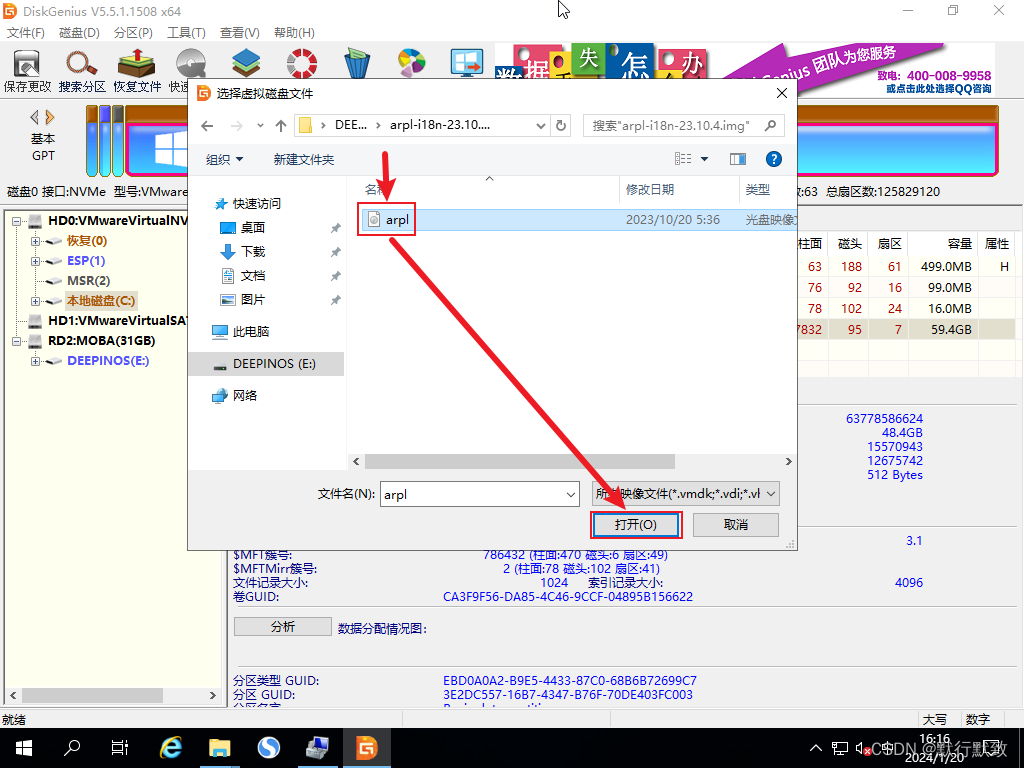Click the lifebuoy toolbar icon
This screenshot has width=1024, height=768.
(302, 64)
